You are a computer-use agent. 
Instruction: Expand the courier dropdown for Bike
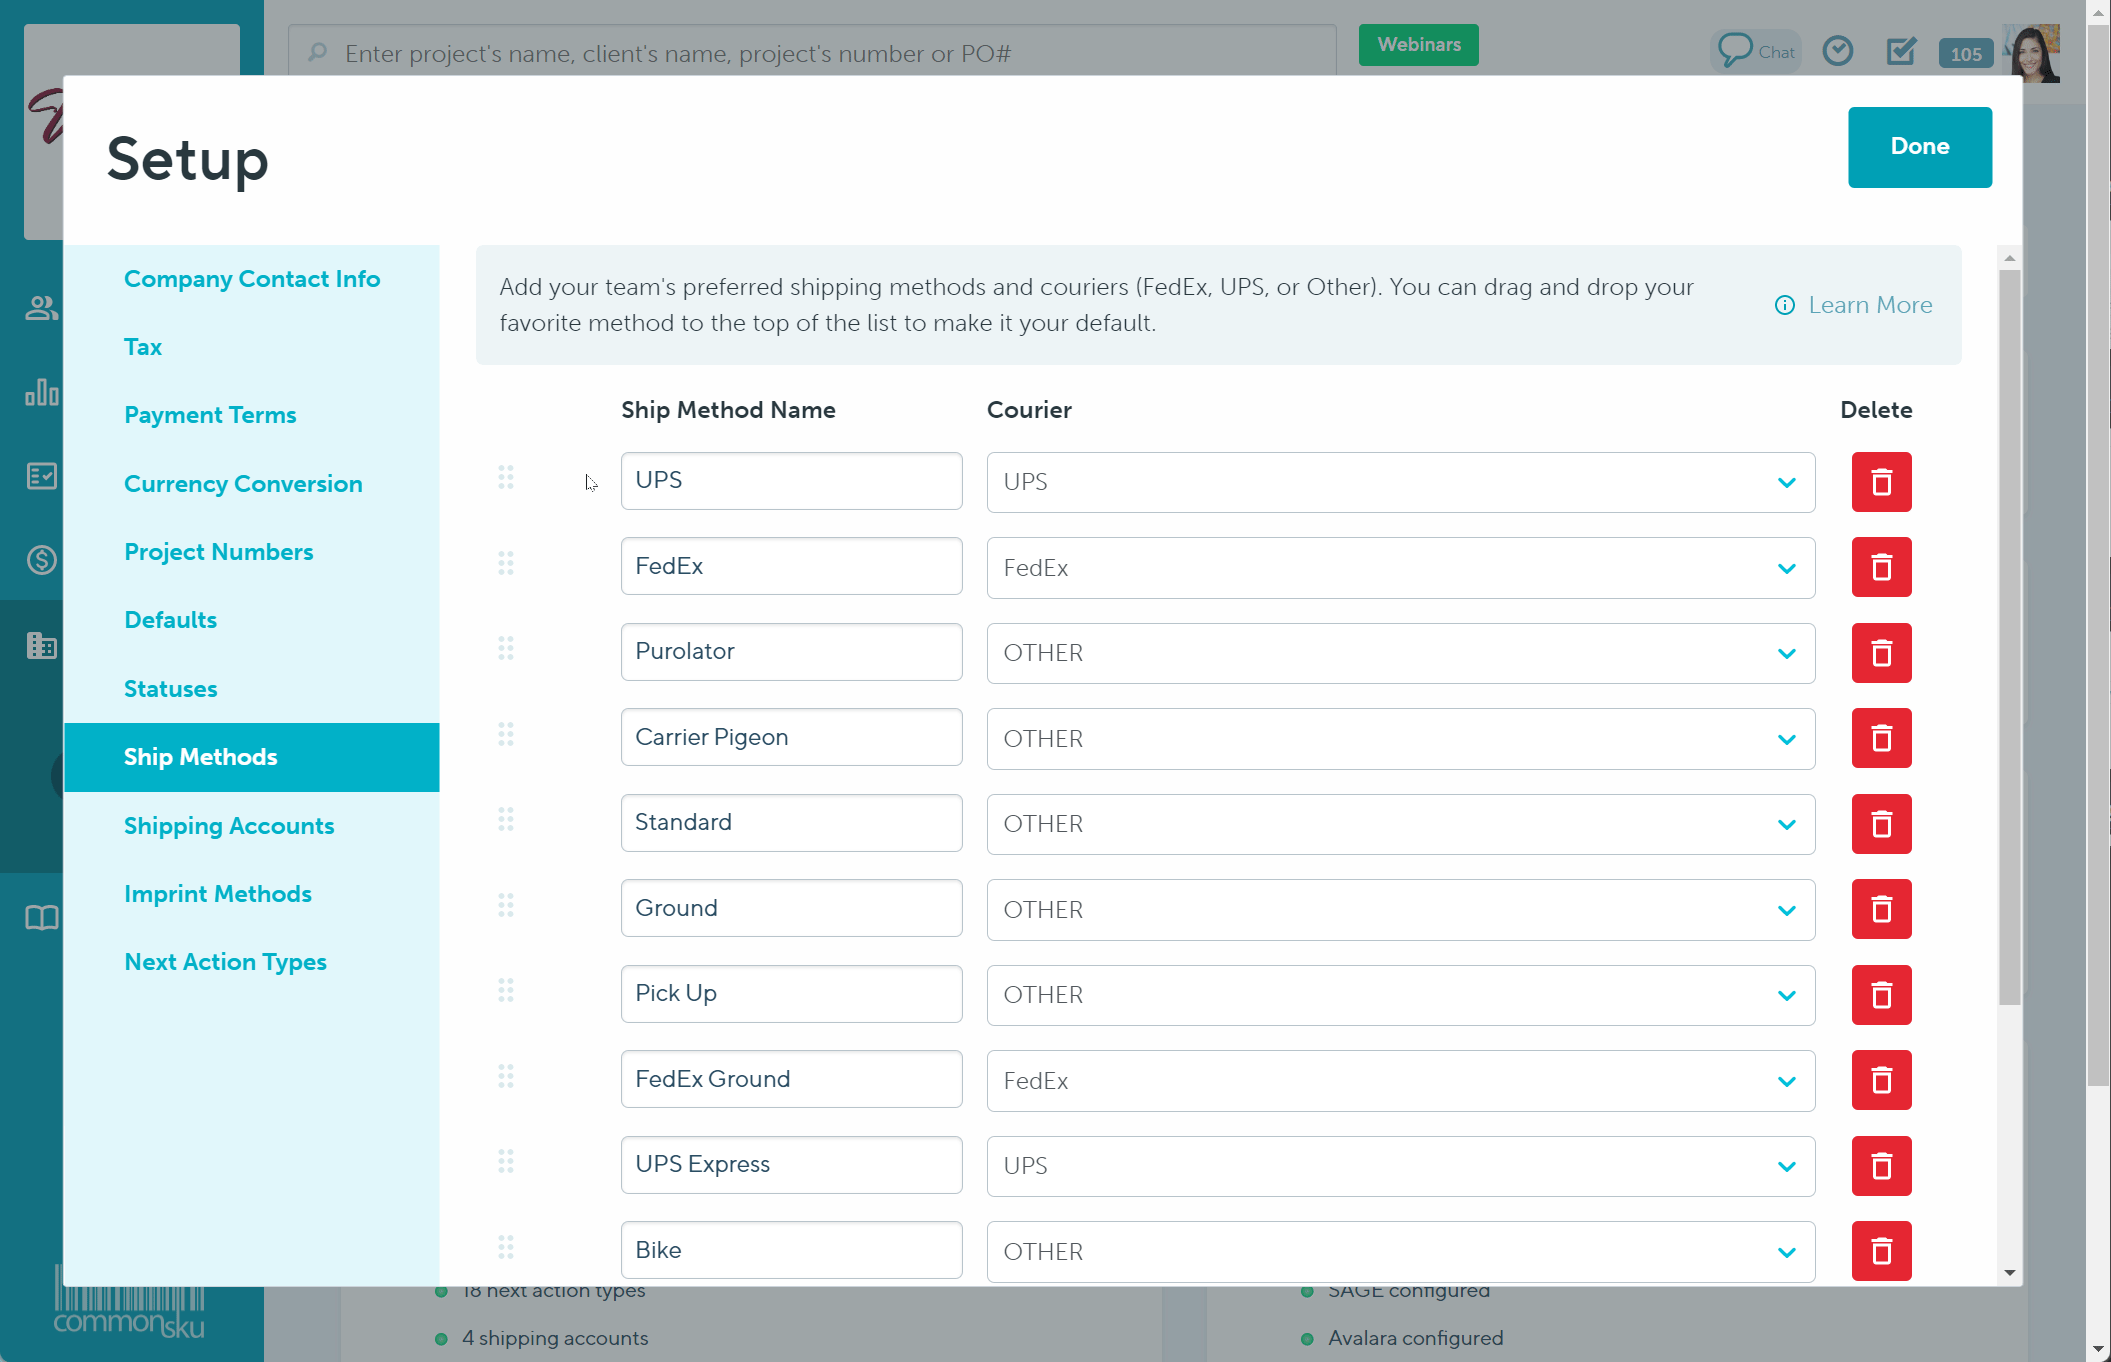(1787, 1251)
